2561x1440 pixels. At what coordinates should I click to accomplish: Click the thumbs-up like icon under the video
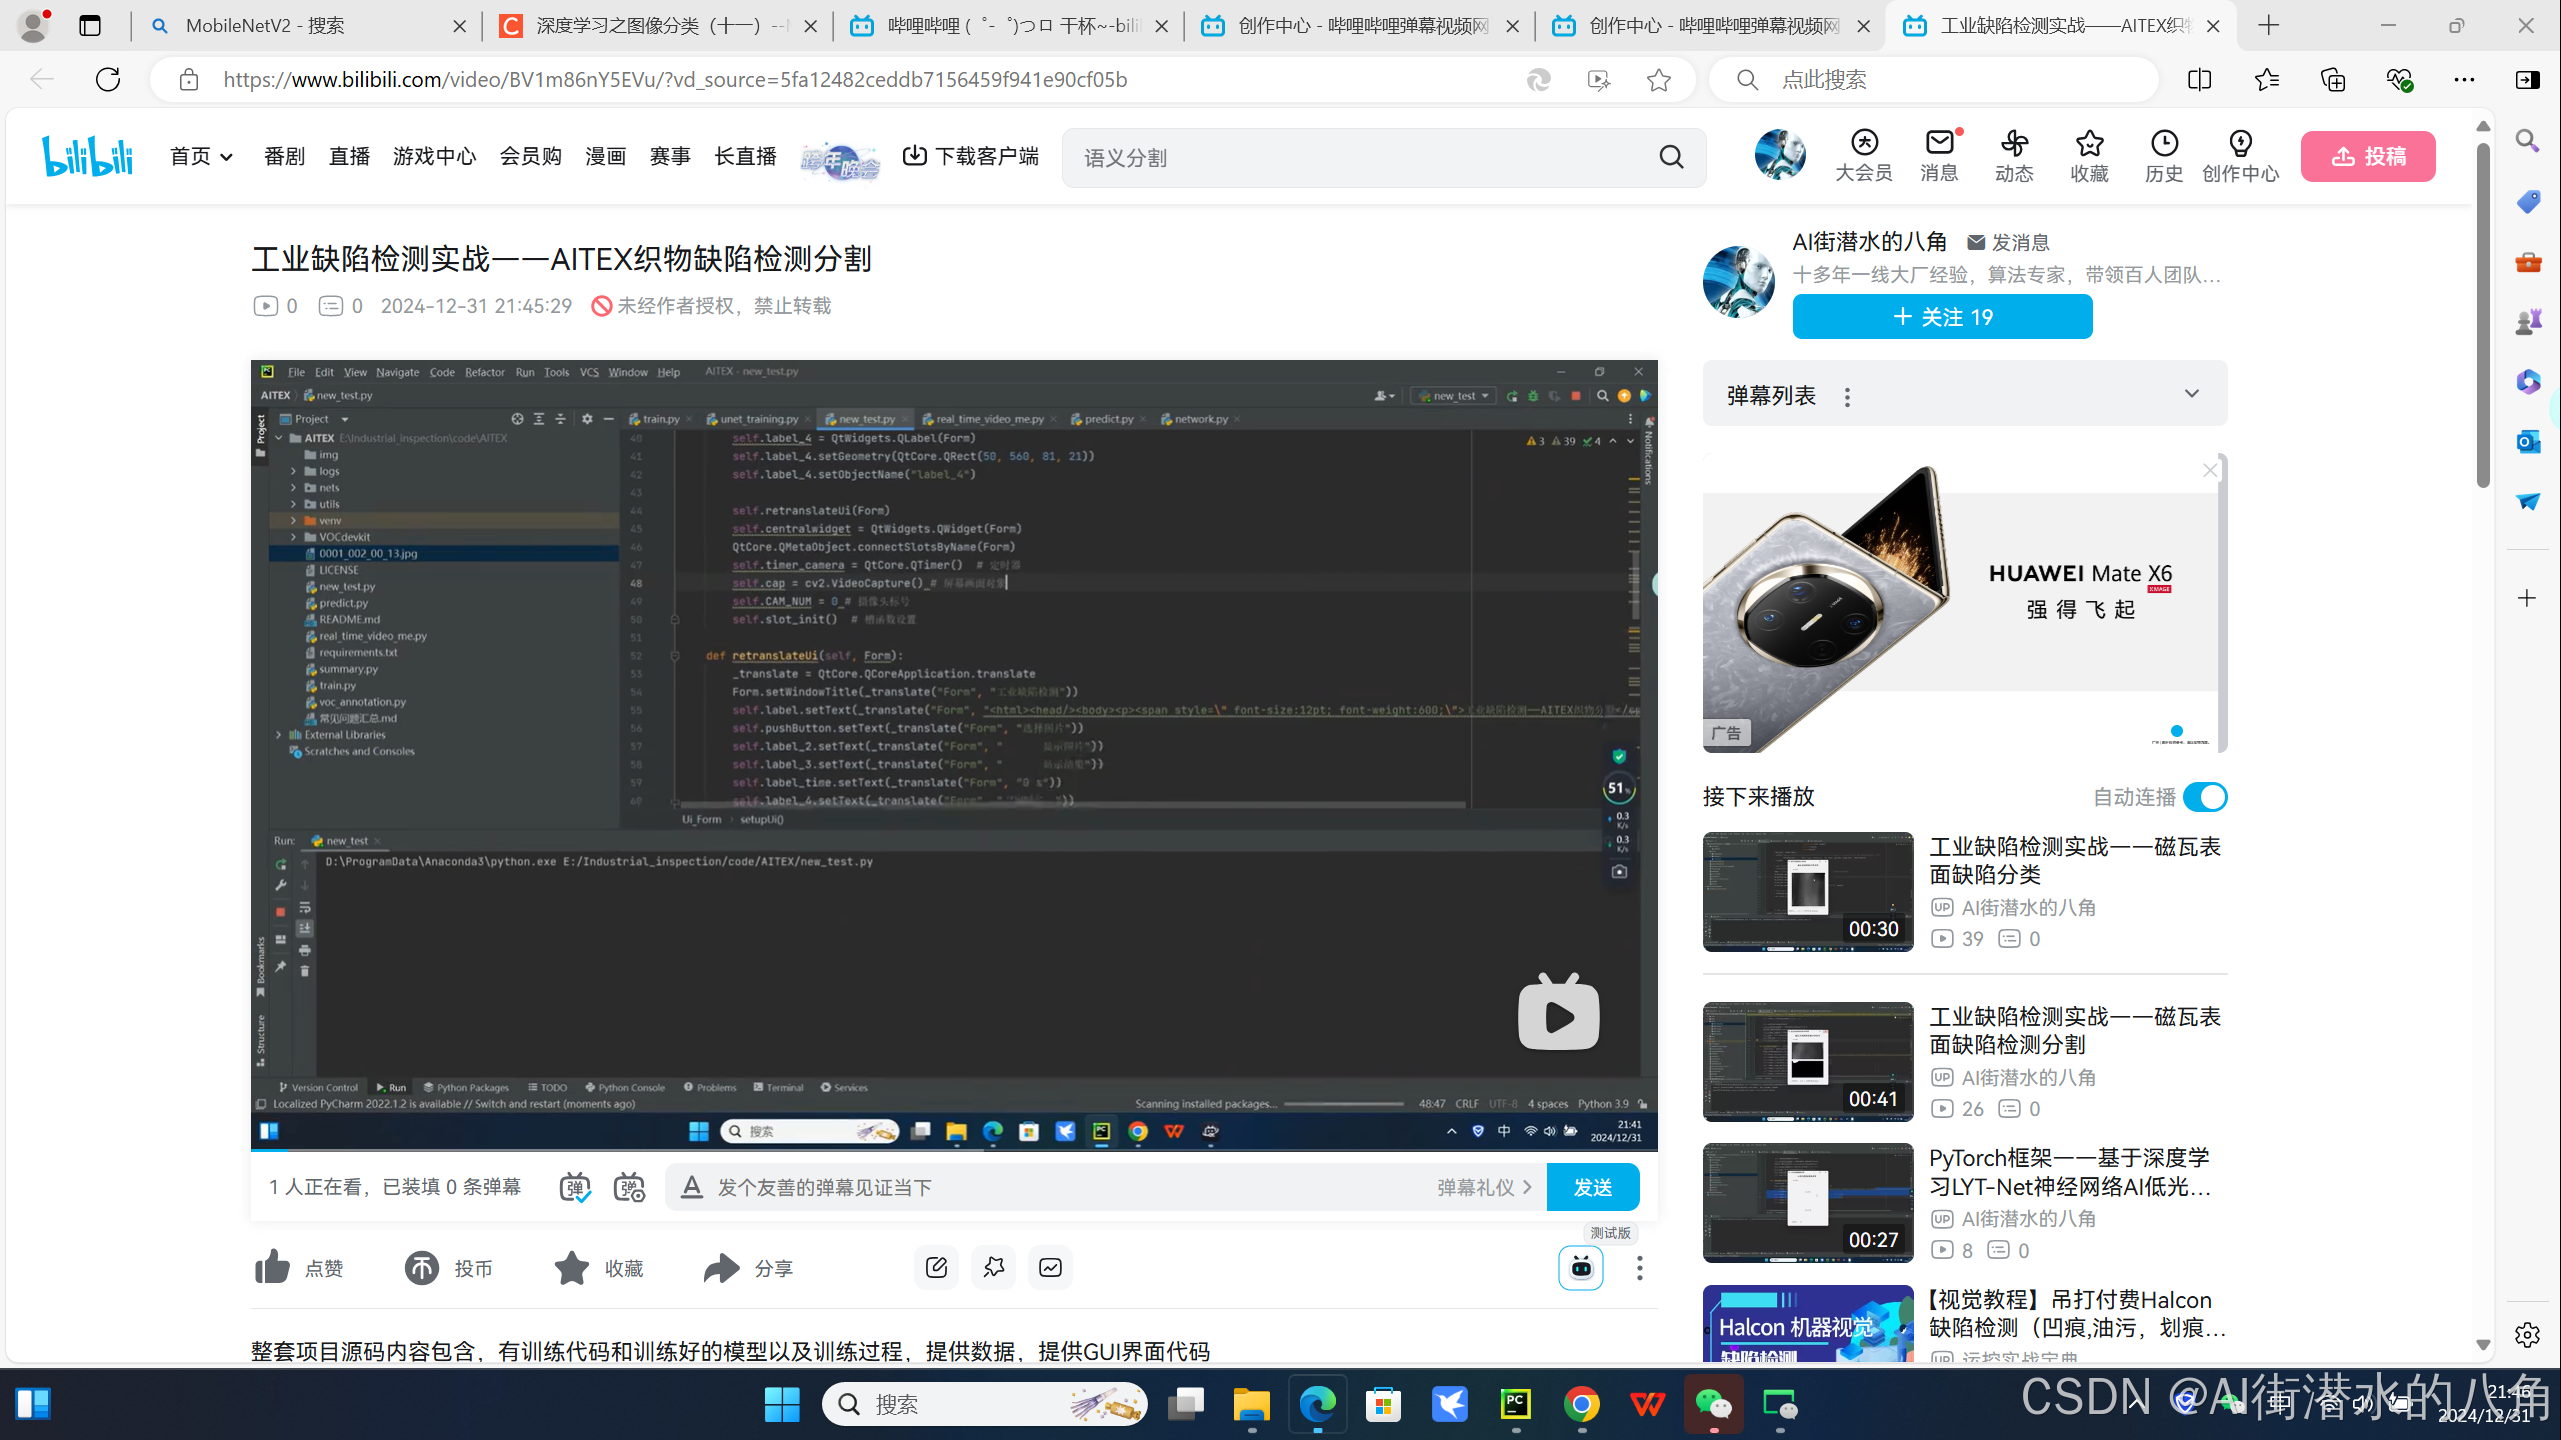272,1268
